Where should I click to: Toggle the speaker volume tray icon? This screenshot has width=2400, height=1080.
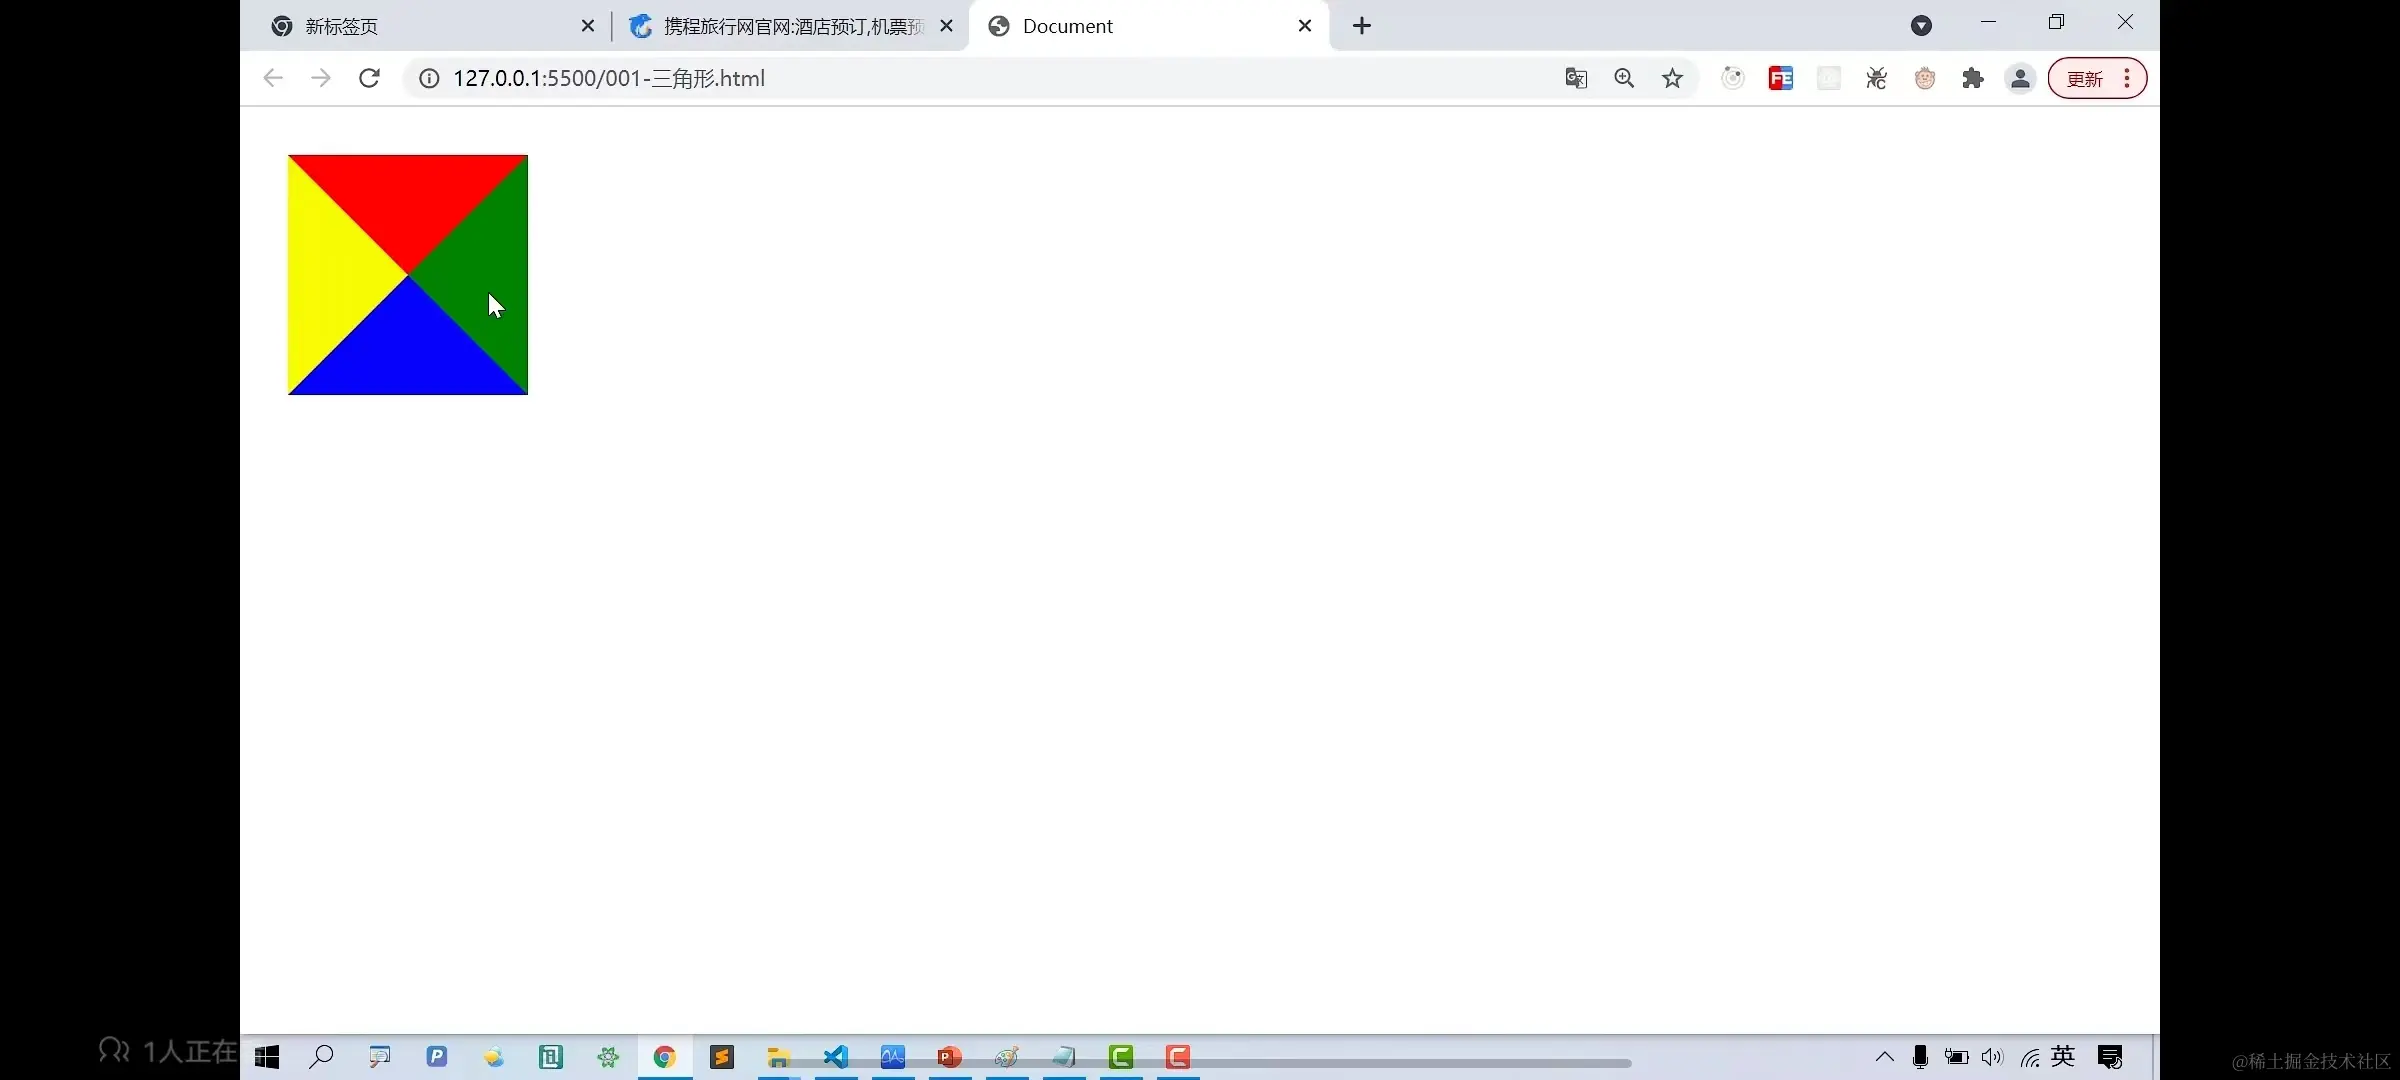[x=1992, y=1057]
